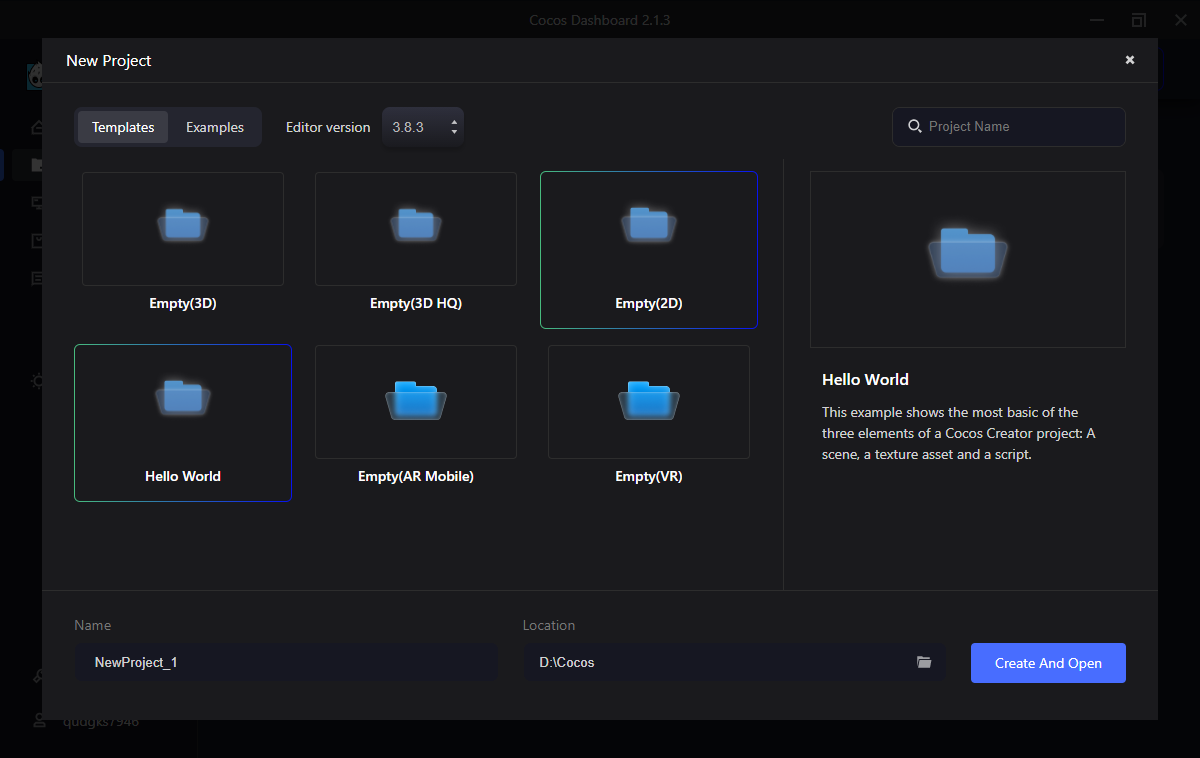This screenshot has height=758, width=1200.
Task: Open the Editor version 3.8.3 dropdown
Action: (x=423, y=127)
